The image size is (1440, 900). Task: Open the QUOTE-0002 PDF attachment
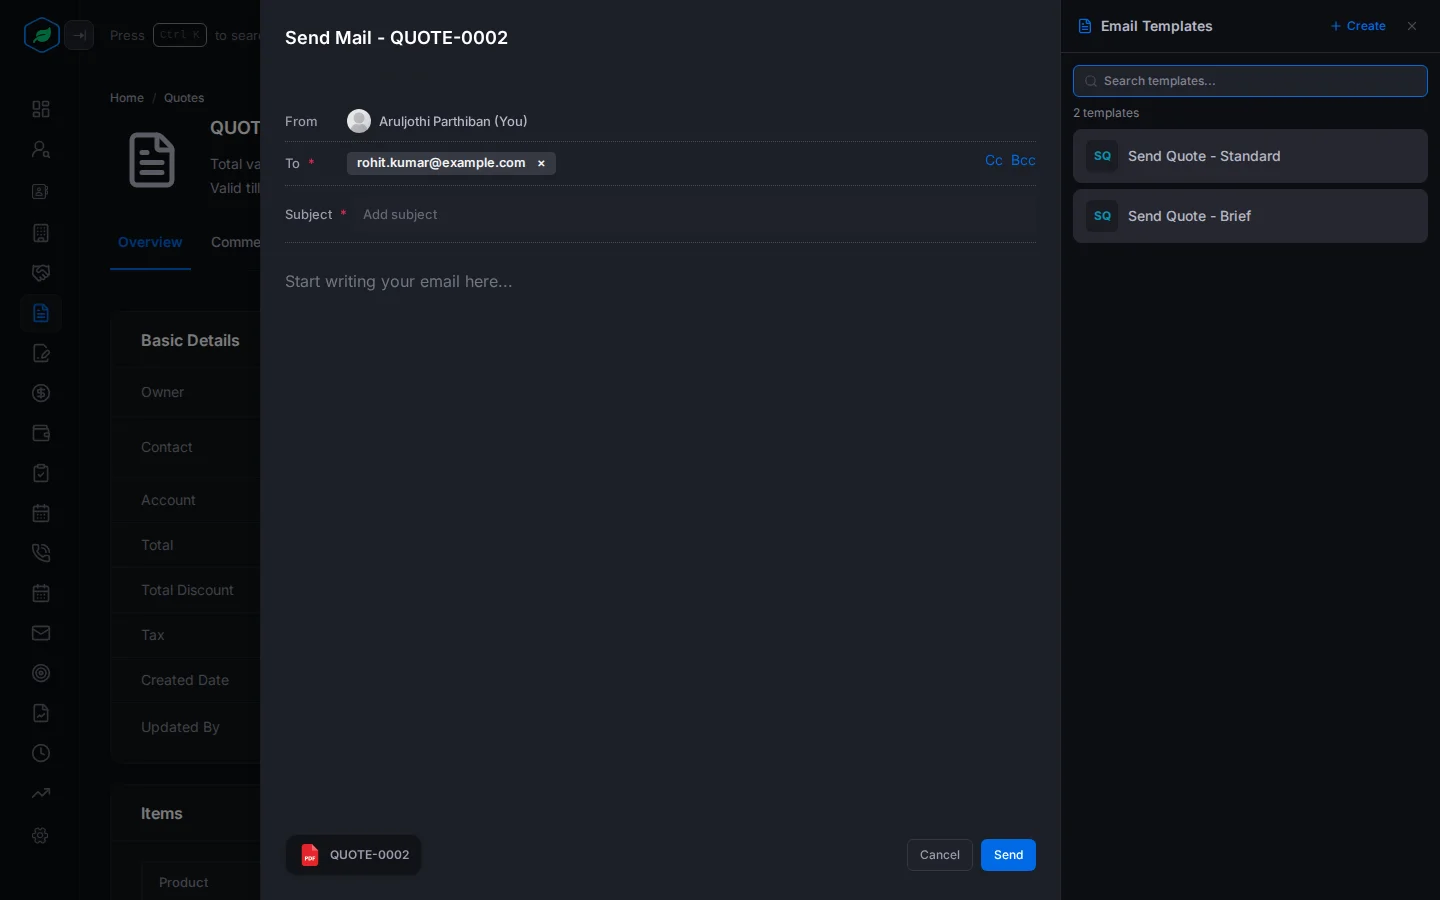point(354,855)
